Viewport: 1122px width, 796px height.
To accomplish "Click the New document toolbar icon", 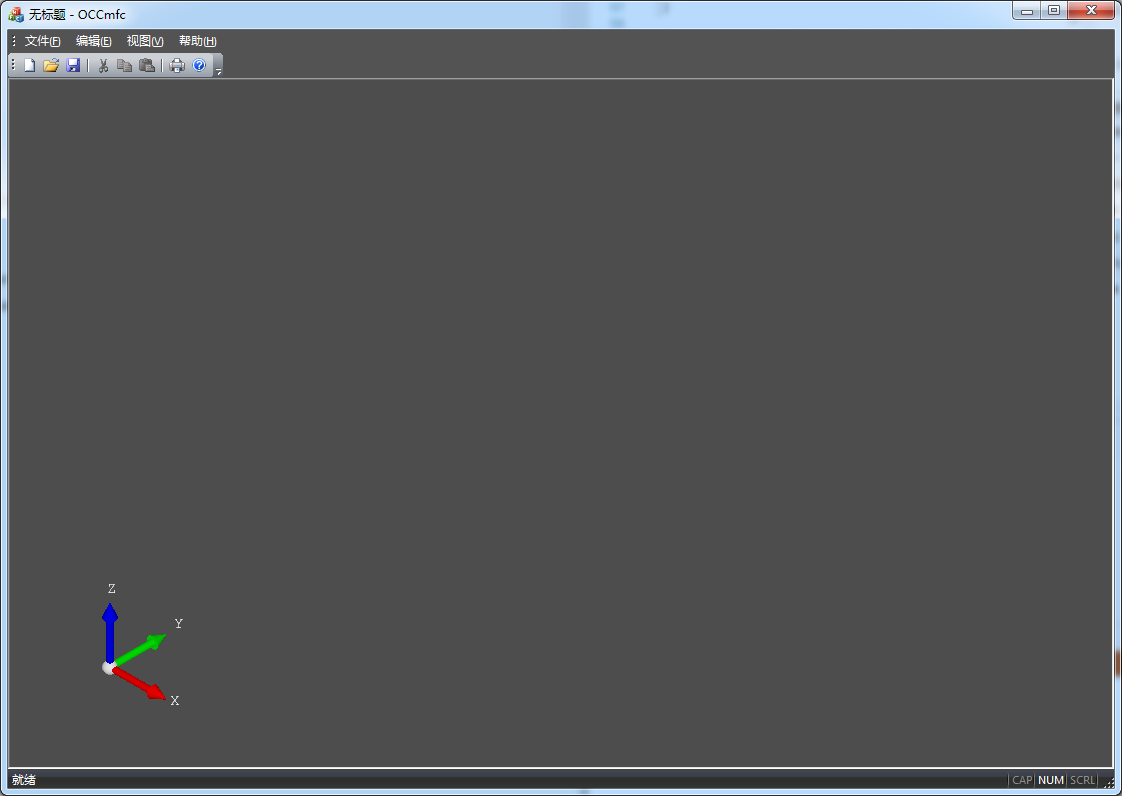I will [x=29, y=65].
